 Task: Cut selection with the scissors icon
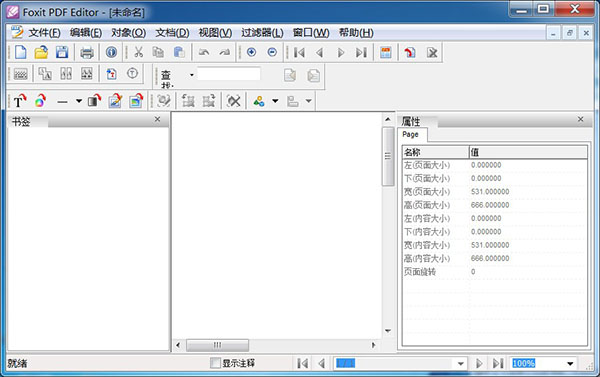(138, 52)
